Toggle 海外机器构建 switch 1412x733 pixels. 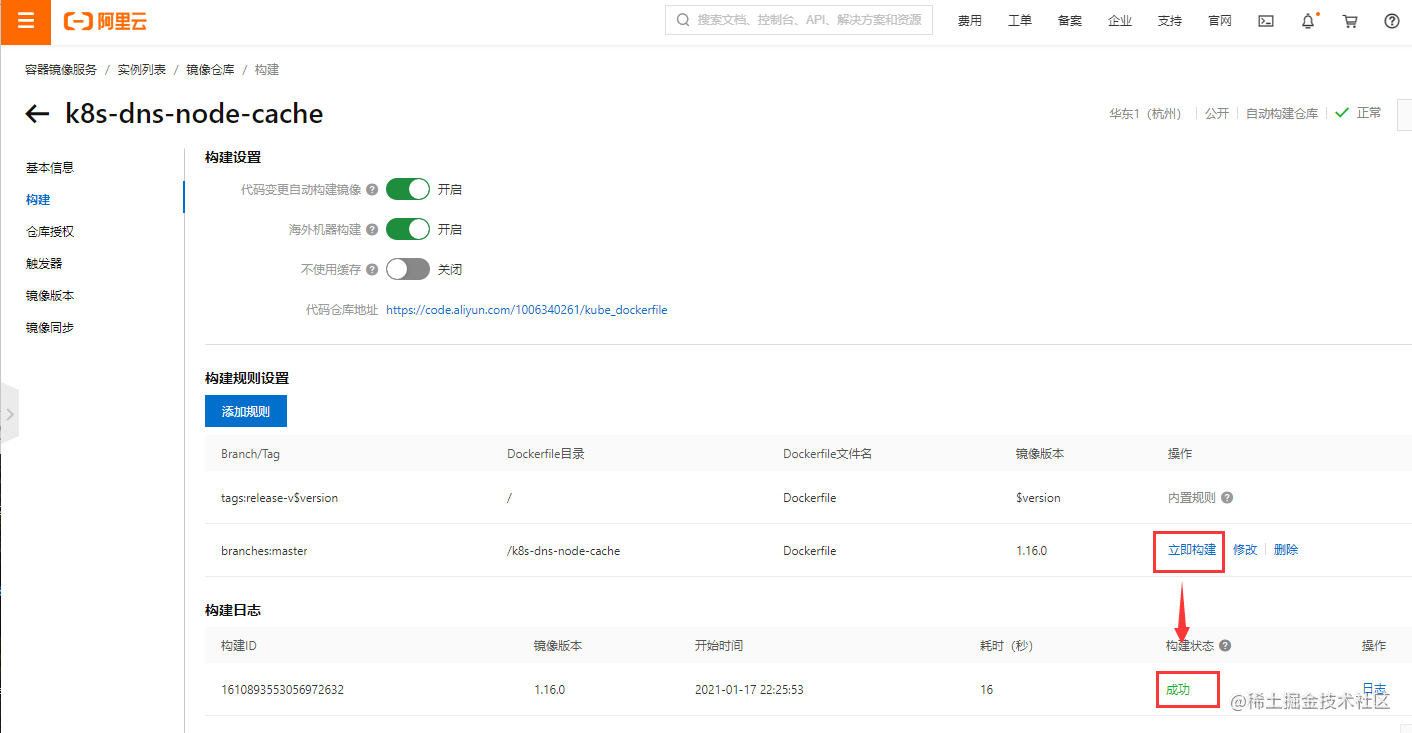pyautogui.click(x=408, y=229)
